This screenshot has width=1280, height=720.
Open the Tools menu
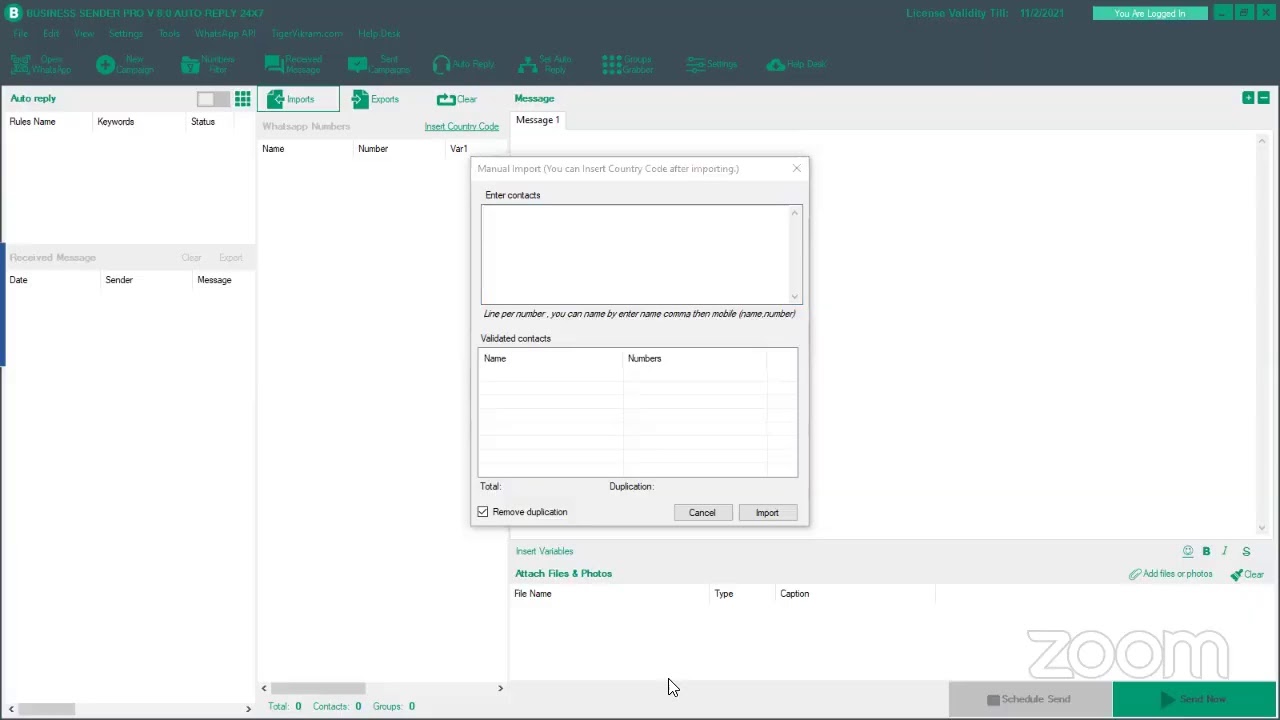(x=169, y=33)
